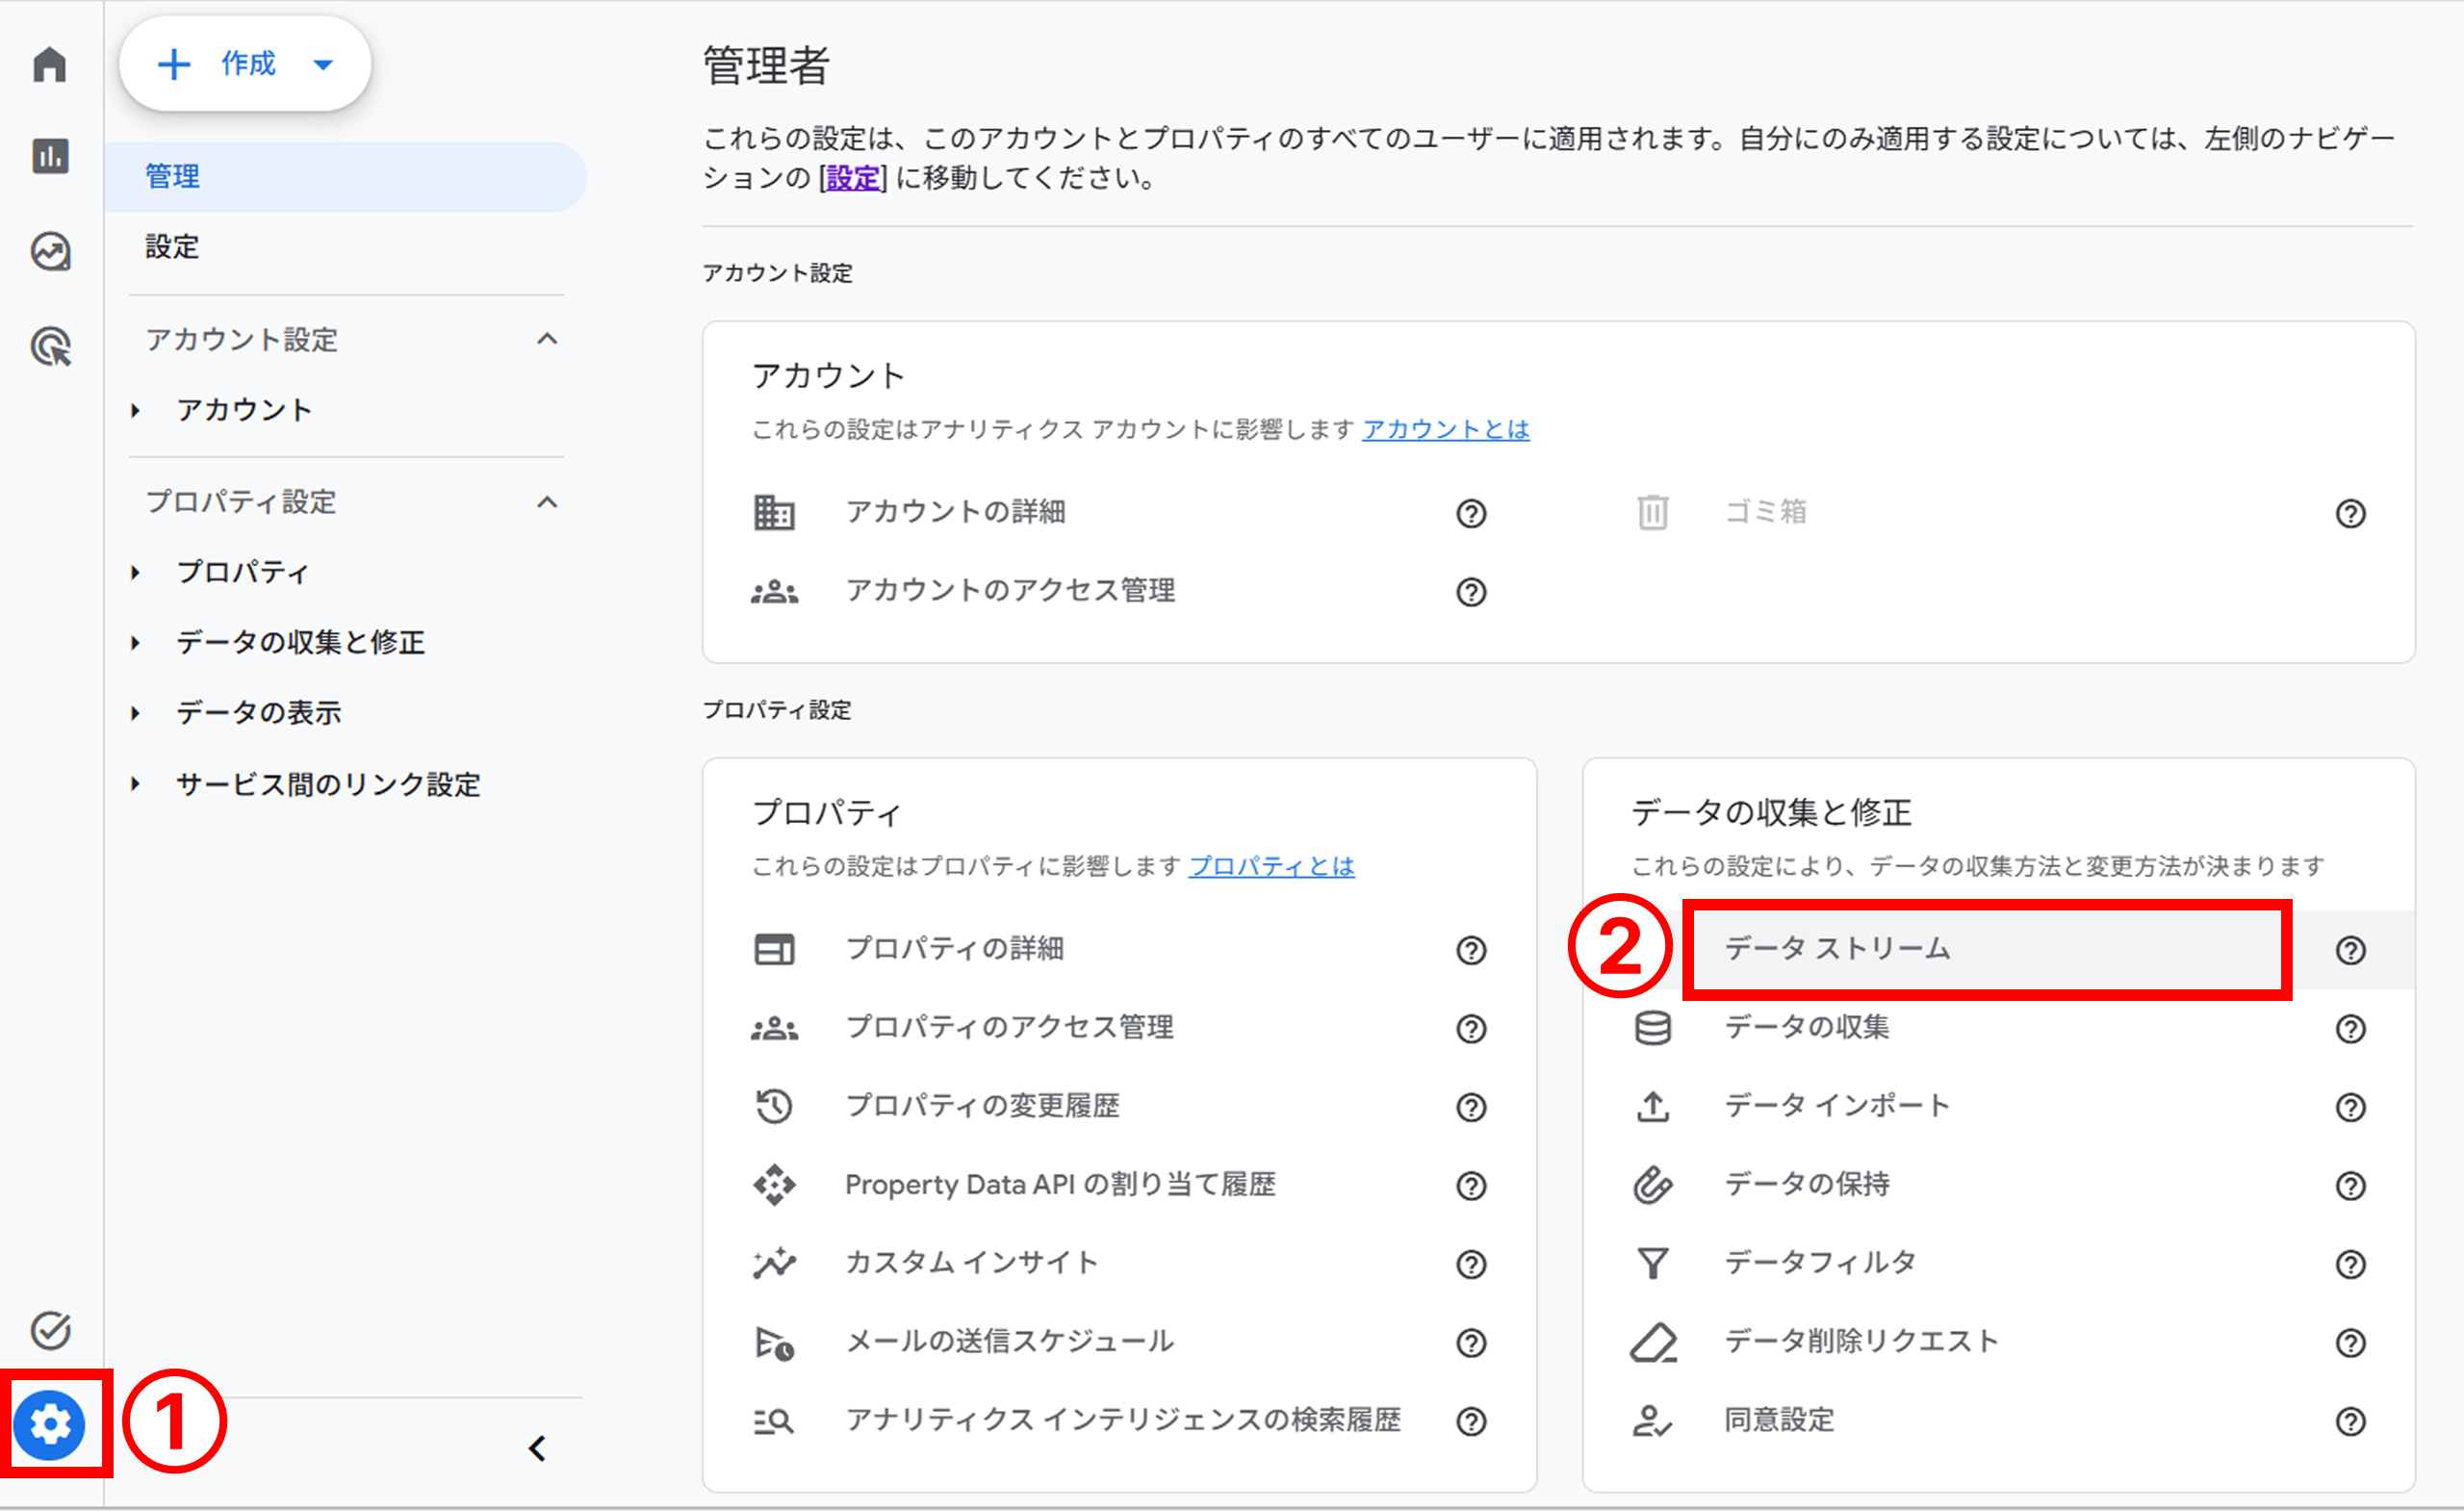Click the eraser icon for データ削除リクエスト
Viewport: 2464px width, 1511px height.
(x=1653, y=1343)
